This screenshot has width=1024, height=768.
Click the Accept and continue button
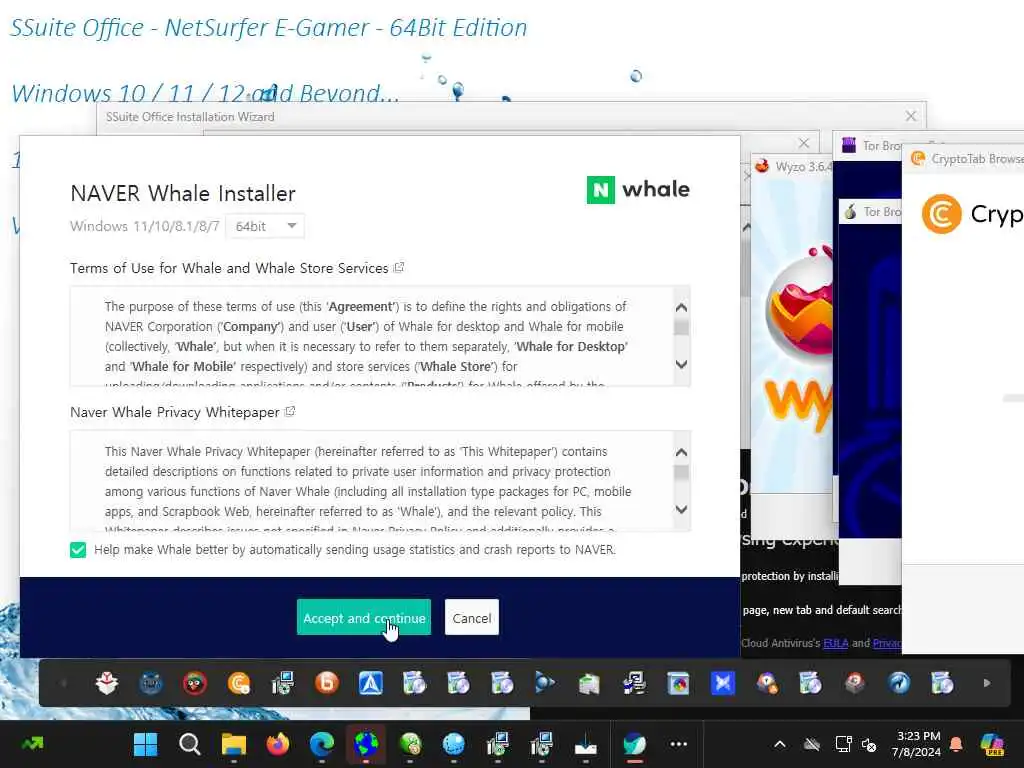point(364,617)
